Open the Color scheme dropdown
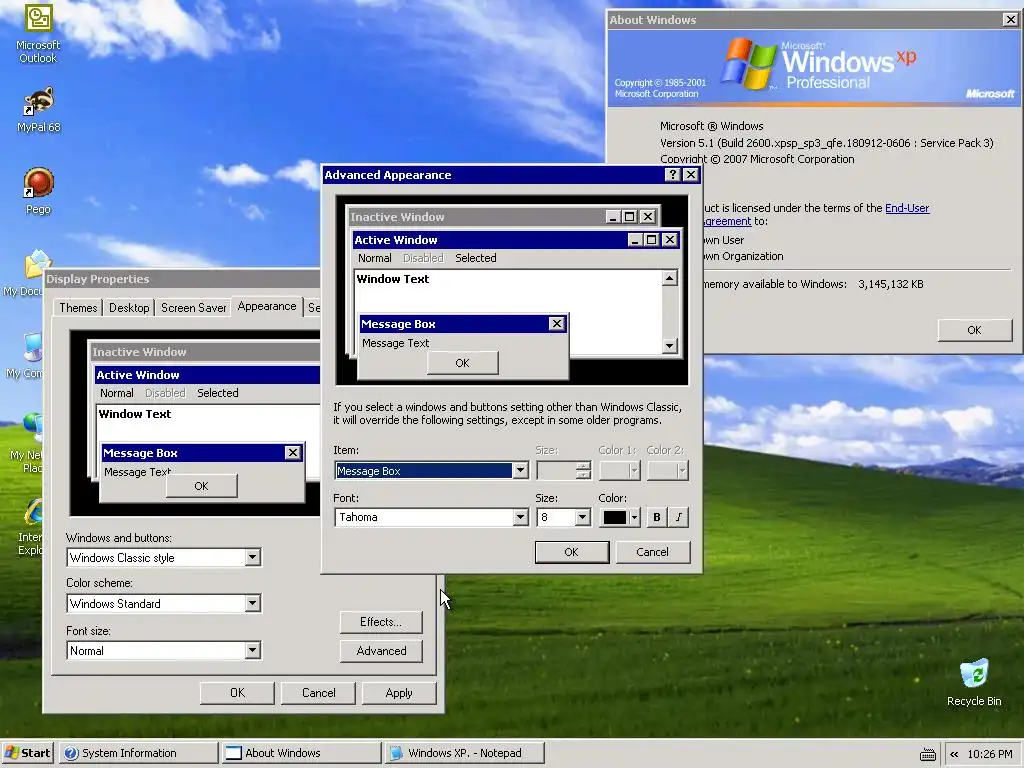The width and height of the screenshot is (1024, 768). coord(253,603)
